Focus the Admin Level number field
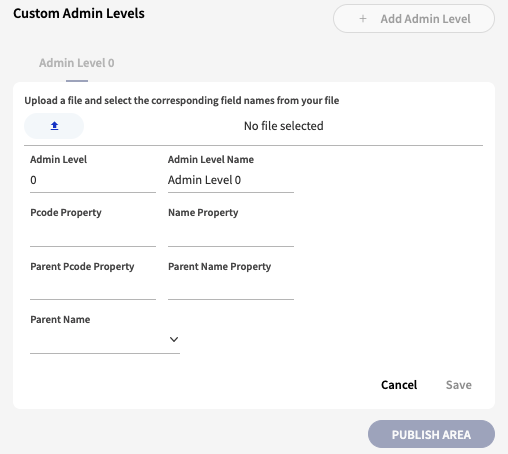 [93, 180]
